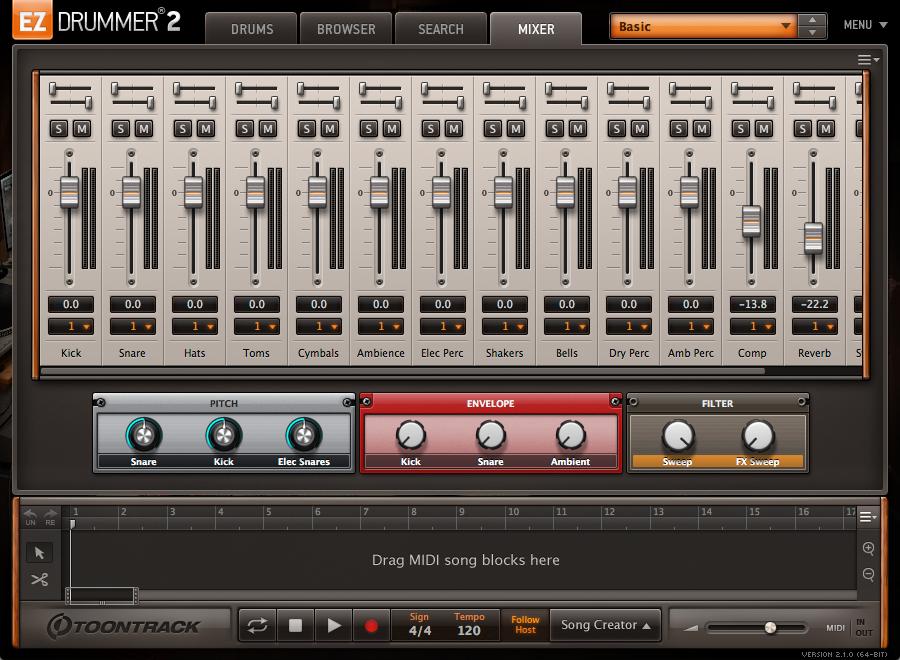Click the master volume slider handle
The width and height of the screenshot is (900, 660).
(x=770, y=628)
